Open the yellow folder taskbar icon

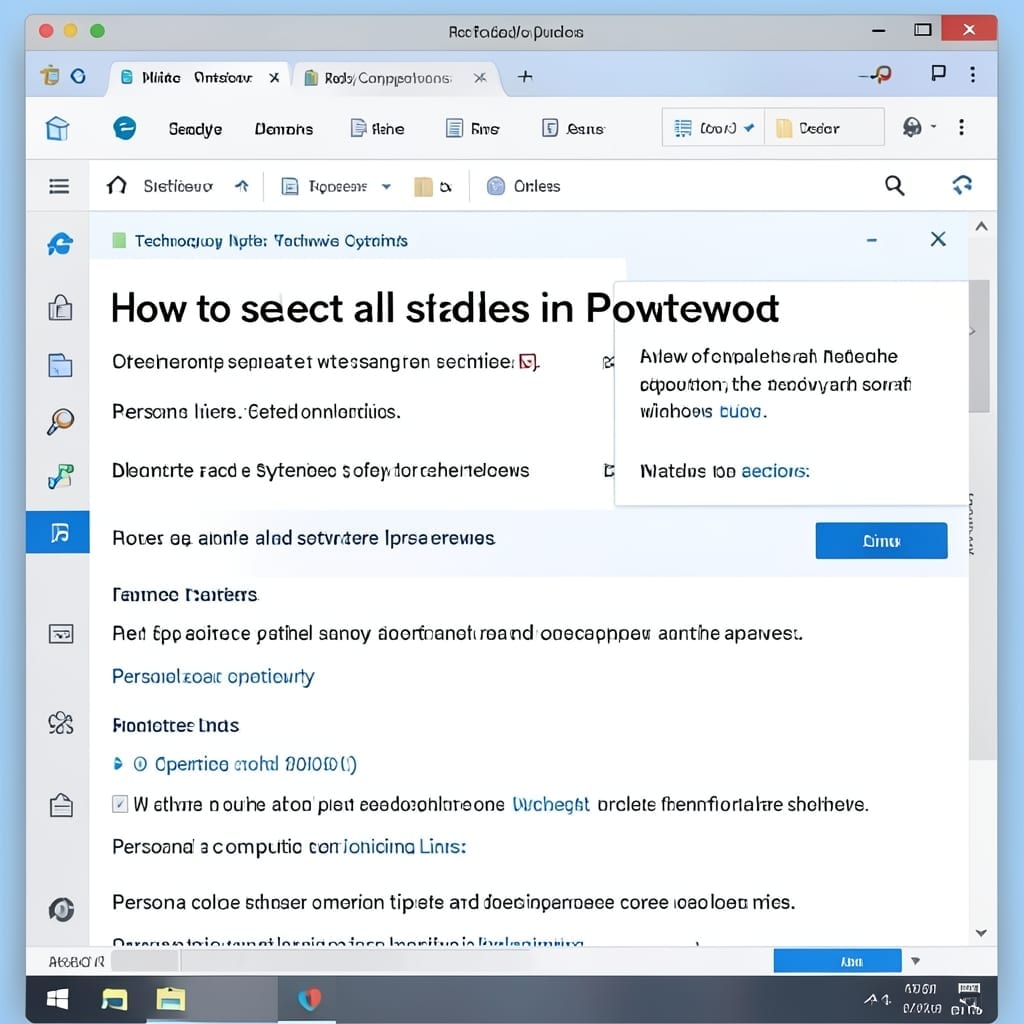tap(170, 999)
